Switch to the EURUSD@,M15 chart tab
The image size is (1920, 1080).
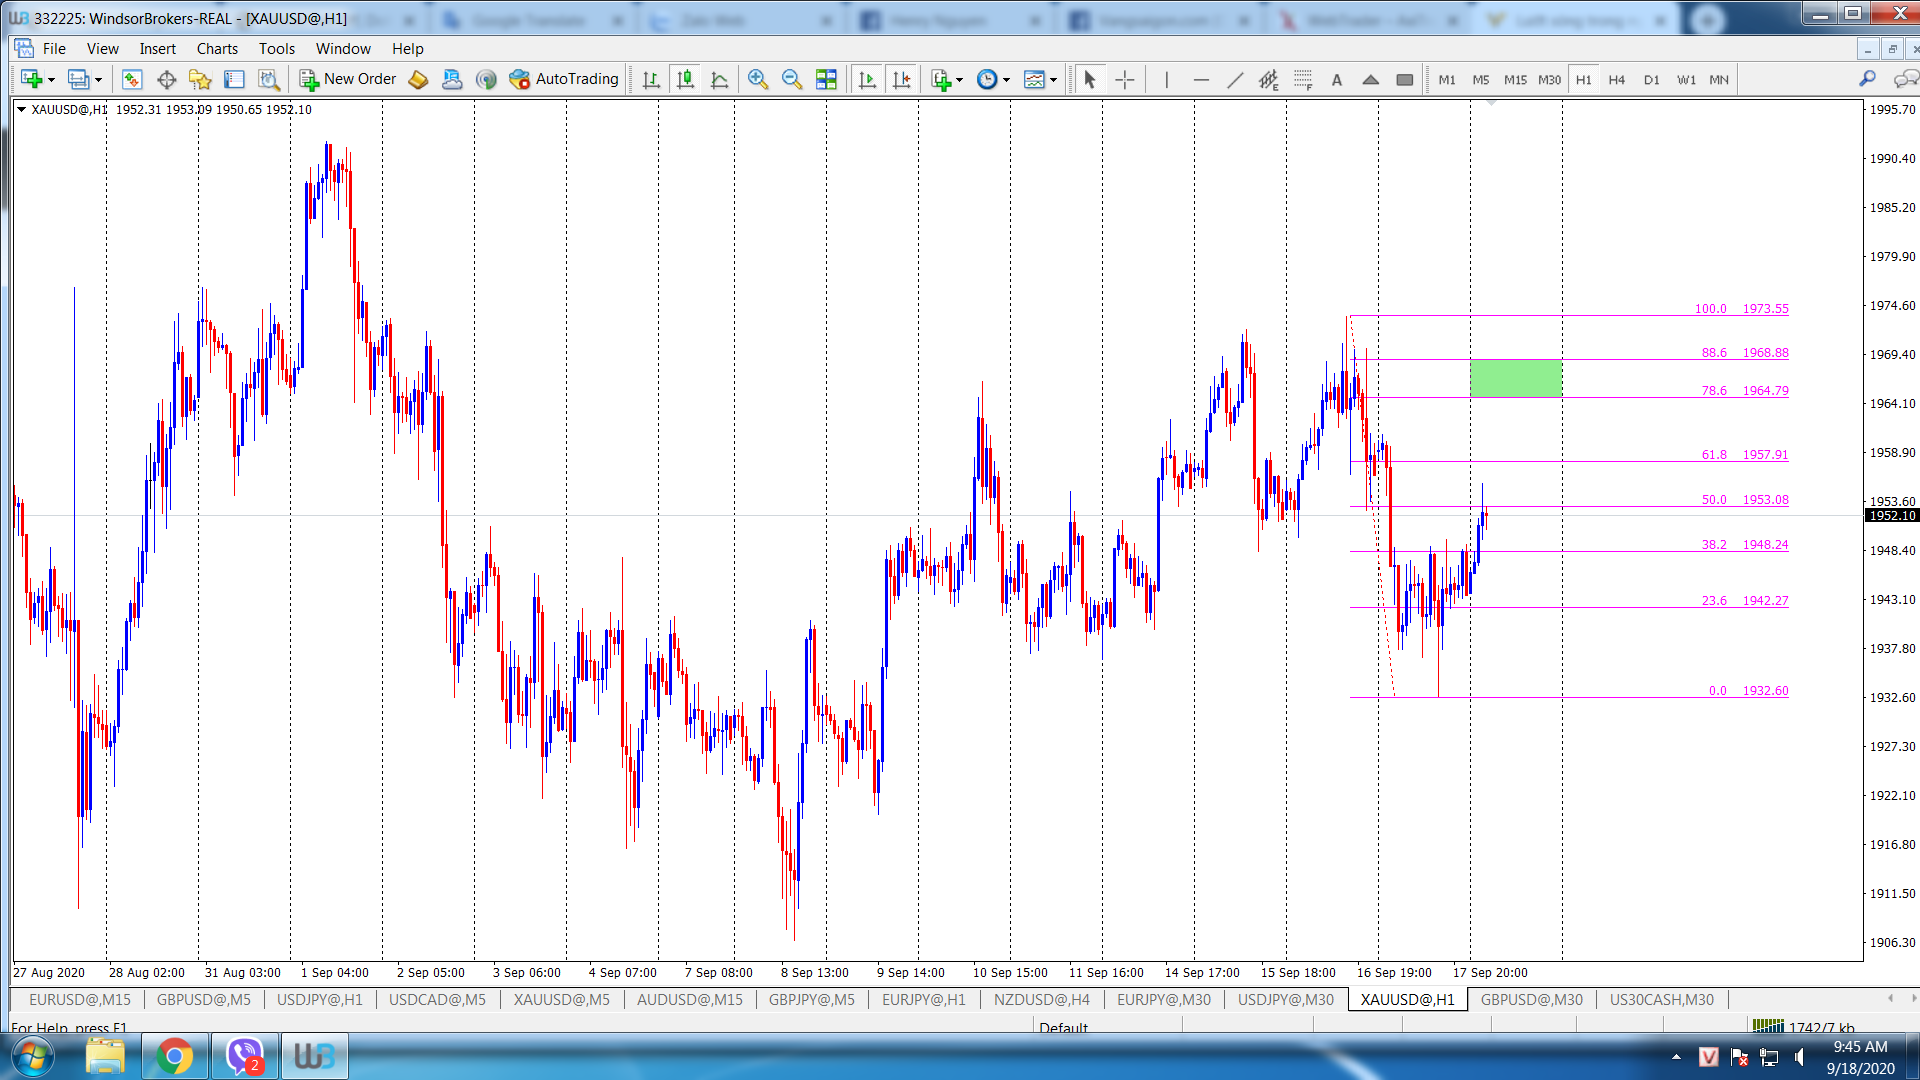click(80, 999)
